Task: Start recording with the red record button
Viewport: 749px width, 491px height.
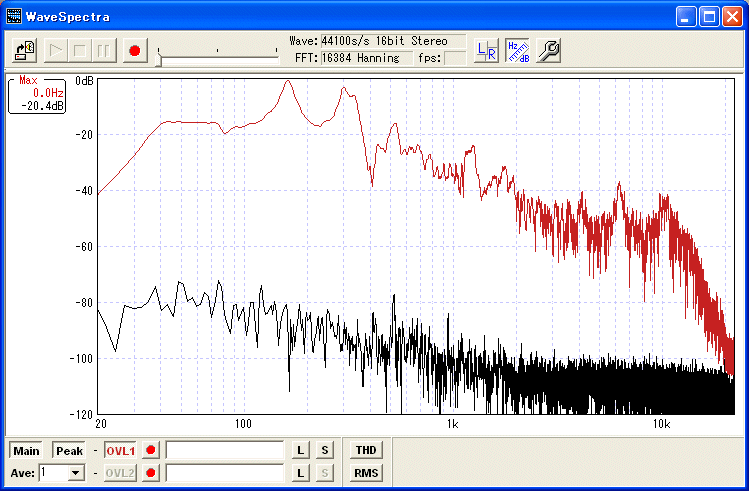Action: click(136, 50)
